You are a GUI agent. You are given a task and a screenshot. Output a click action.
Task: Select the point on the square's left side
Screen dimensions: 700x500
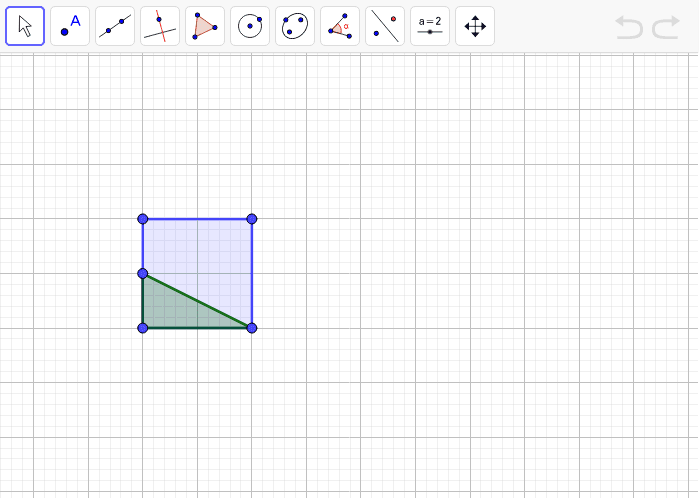pos(142,273)
